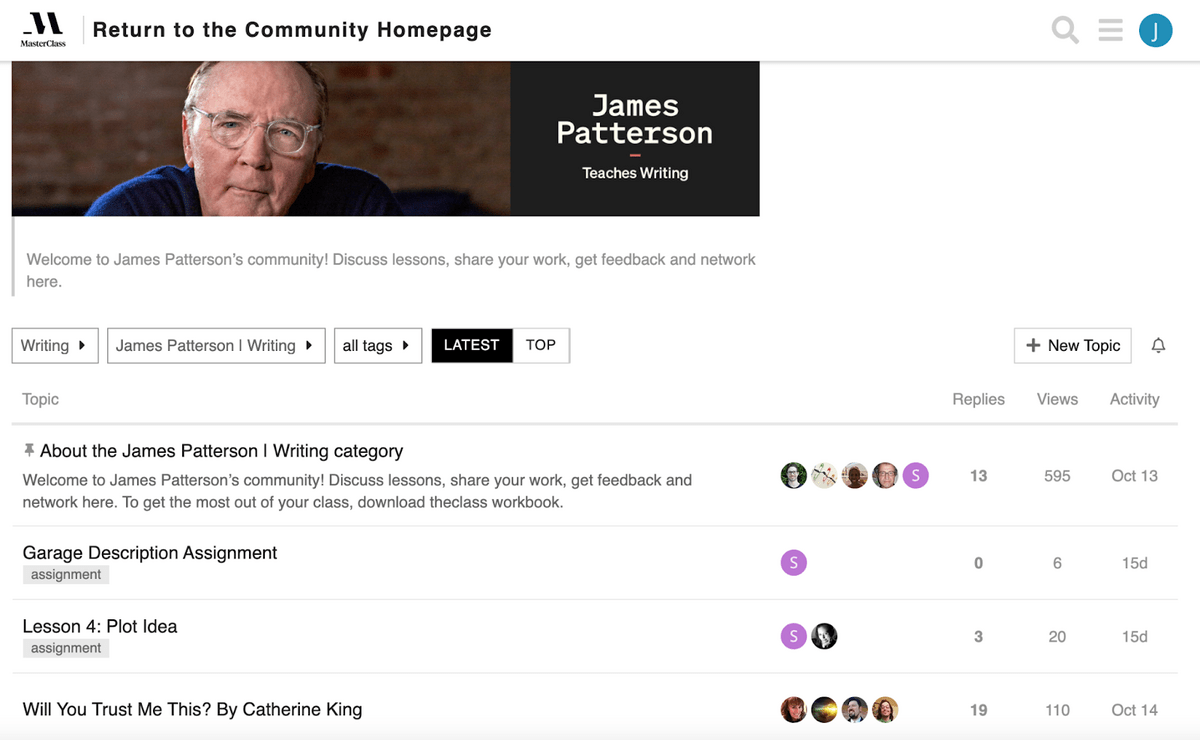
Task: Click the 595 views count
Action: click(x=1057, y=476)
